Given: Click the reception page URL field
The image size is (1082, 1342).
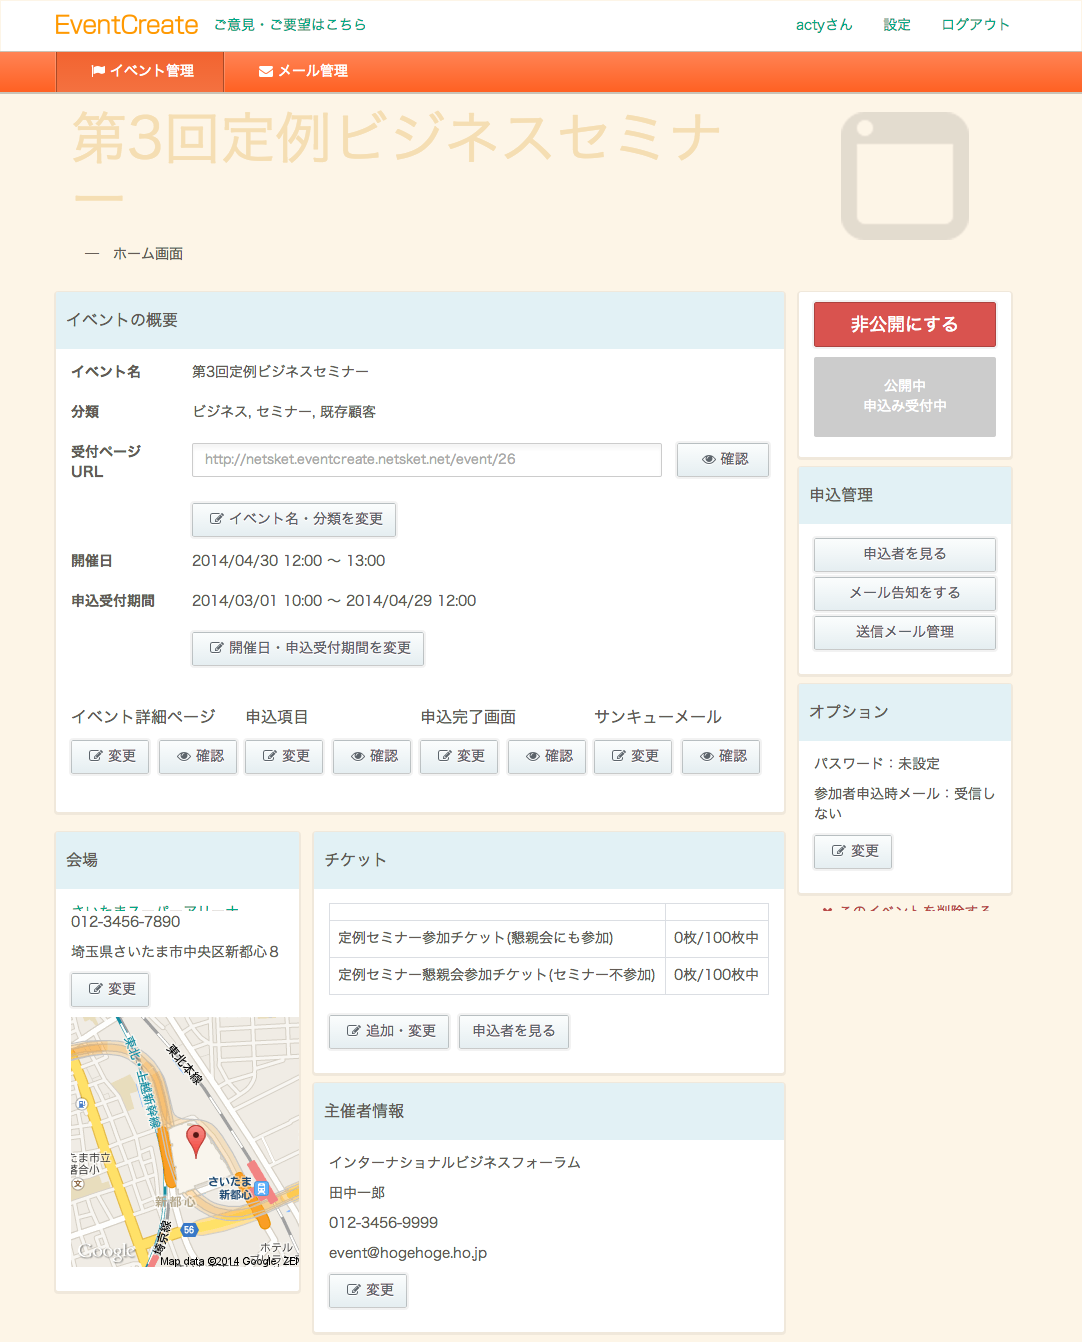Looking at the screenshot, I should [x=426, y=460].
